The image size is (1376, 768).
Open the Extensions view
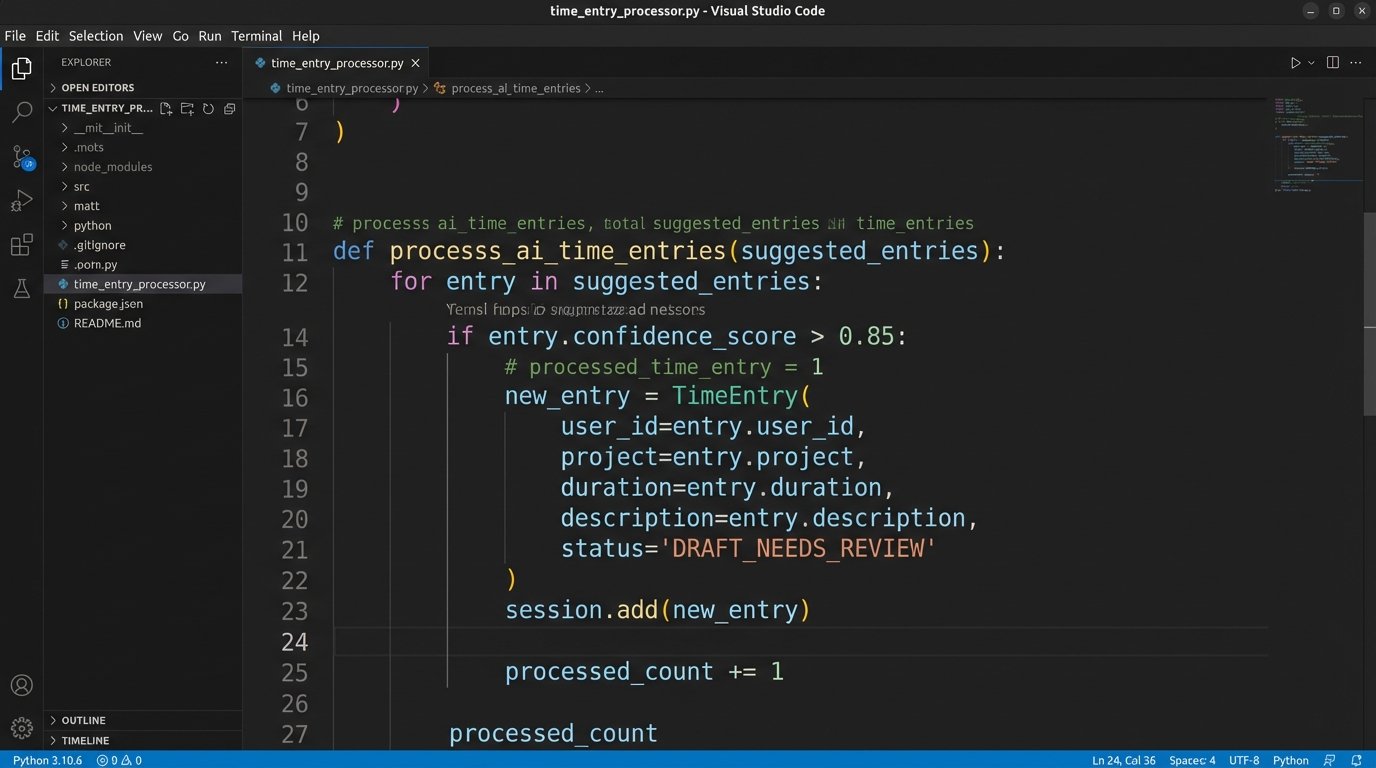point(22,245)
